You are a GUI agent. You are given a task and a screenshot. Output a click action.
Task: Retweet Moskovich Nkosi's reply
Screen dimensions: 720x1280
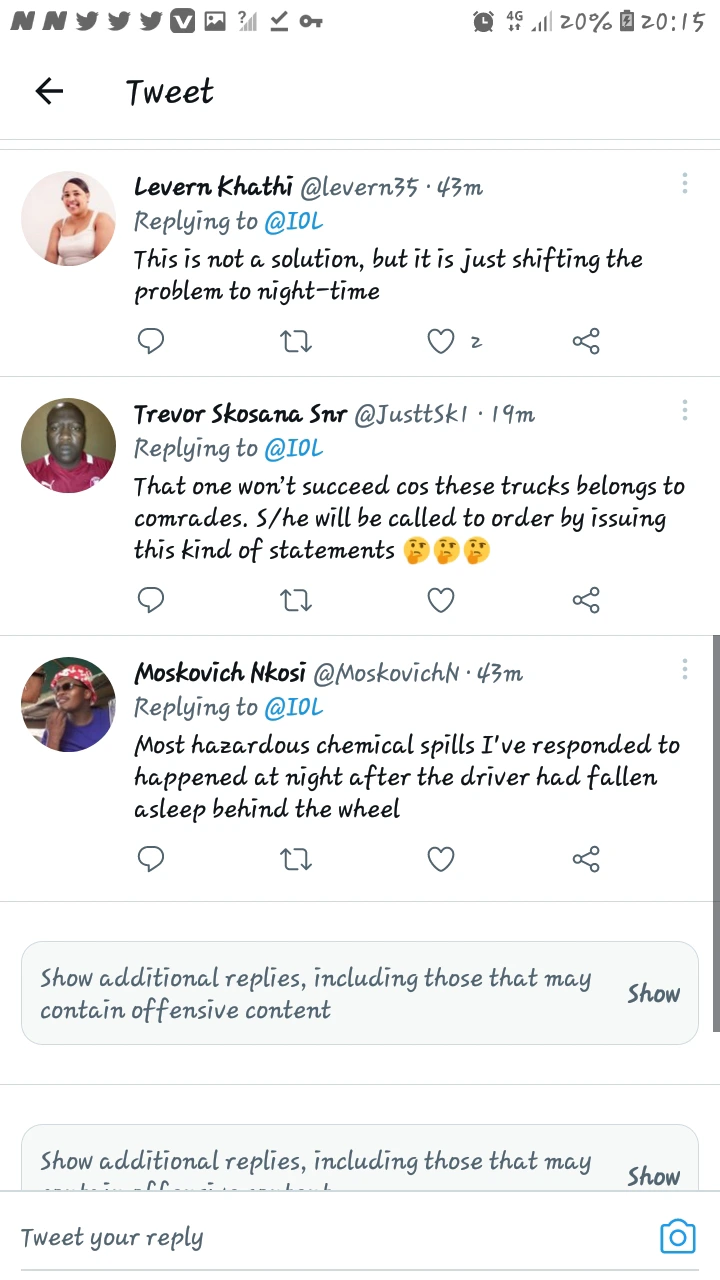296,859
